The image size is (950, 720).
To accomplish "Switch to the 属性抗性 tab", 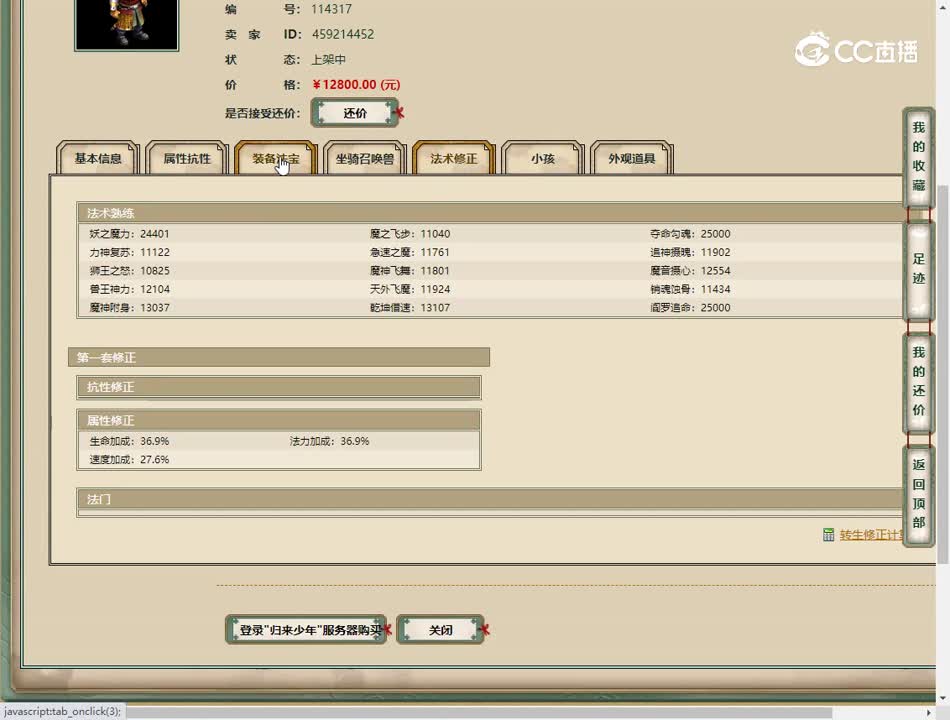I will pos(187,158).
